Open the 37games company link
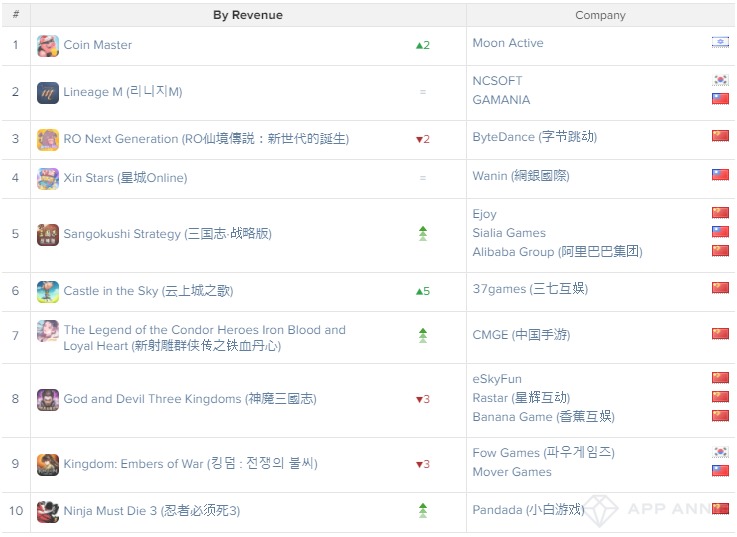Screen dimensions: 737x537 (x=531, y=289)
